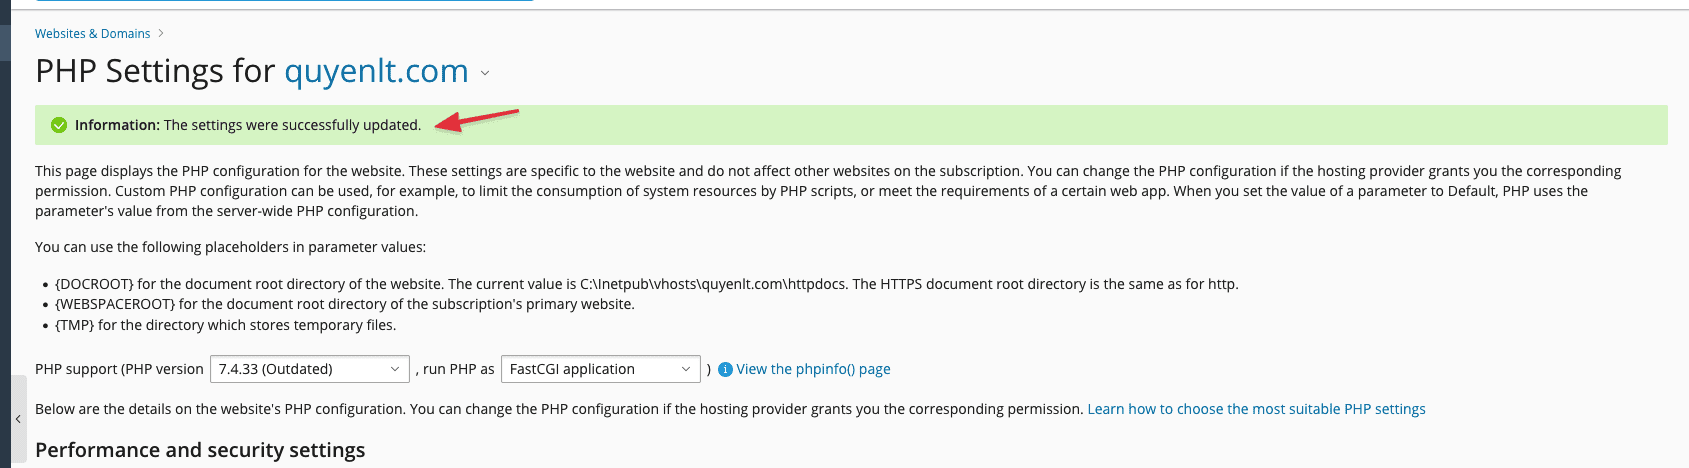Click the {DOCROOT} placeholder bullet line
The height and width of the screenshot is (468, 1689).
(646, 284)
